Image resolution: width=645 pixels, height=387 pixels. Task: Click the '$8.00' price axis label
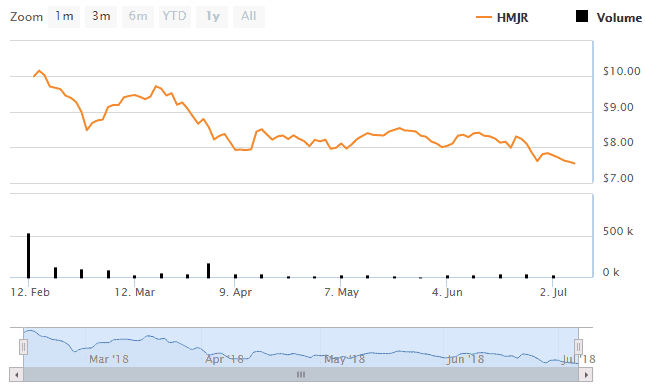pyautogui.click(x=618, y=142)
